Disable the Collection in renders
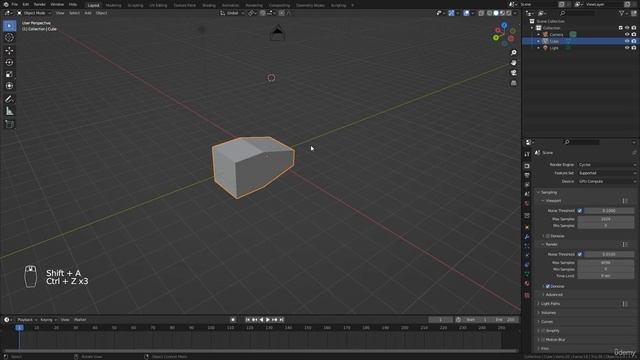This screenshot has height=360, width=640. 634,28
